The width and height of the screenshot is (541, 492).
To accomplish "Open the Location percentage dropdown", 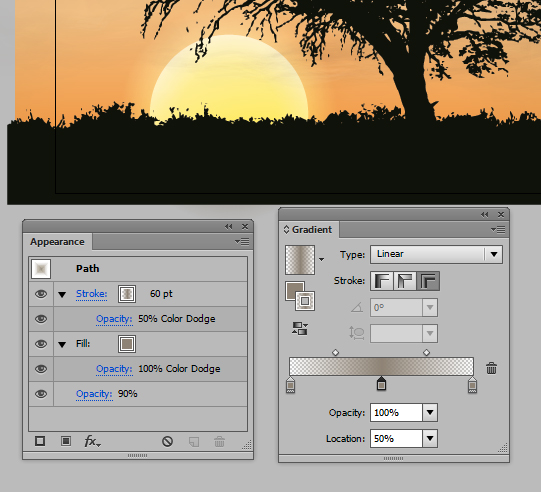I will [x=430, y=439].
